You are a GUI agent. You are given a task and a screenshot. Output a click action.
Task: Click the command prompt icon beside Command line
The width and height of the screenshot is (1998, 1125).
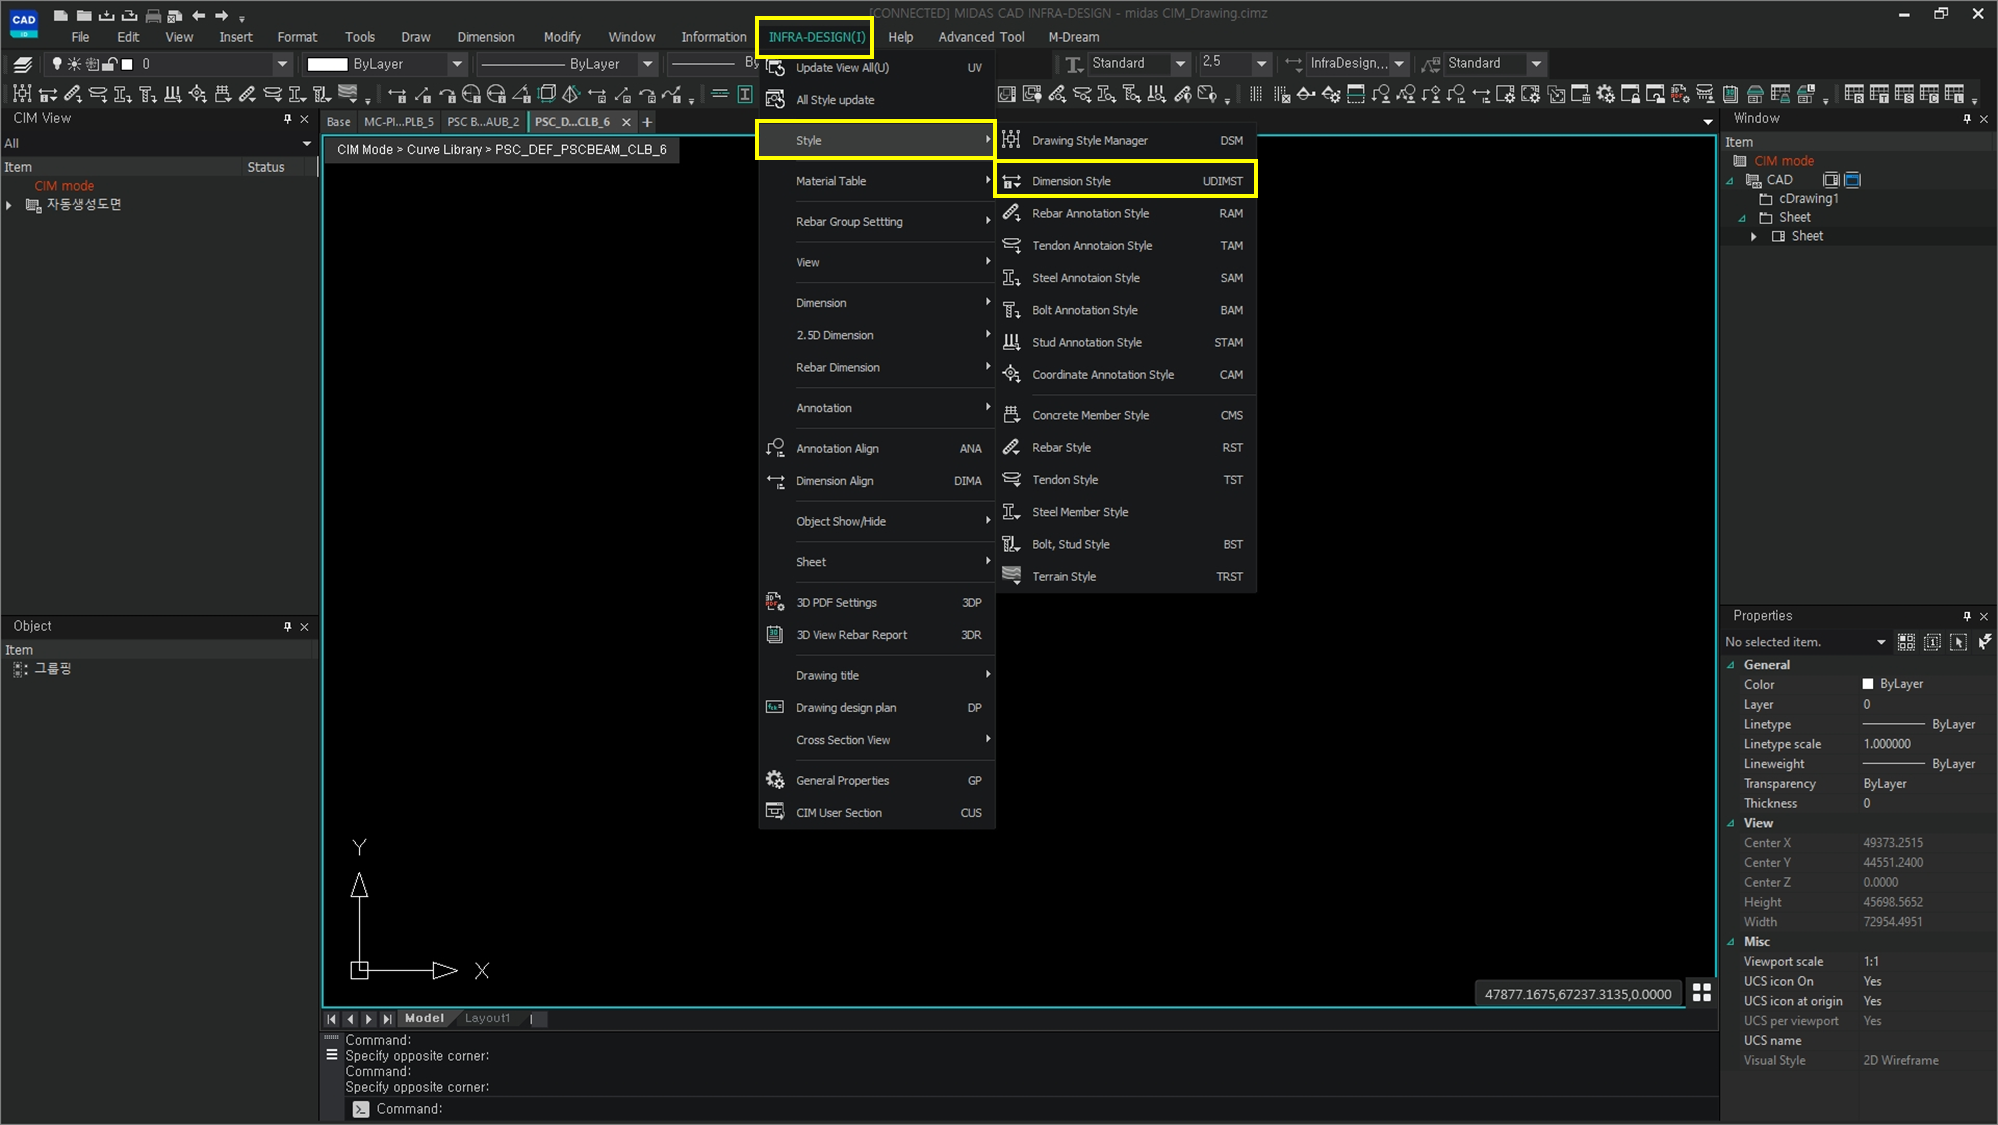pyautogui.click(x=361, y=1109)
